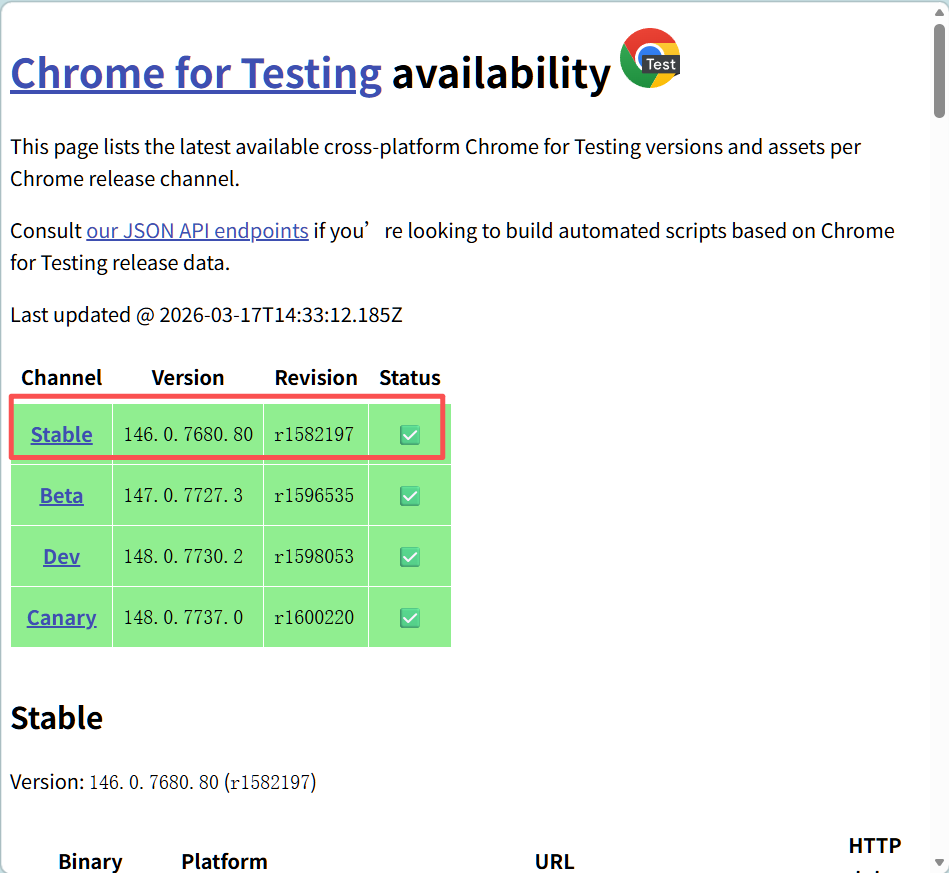Jump to the Stable channel link

click(62, 435)
